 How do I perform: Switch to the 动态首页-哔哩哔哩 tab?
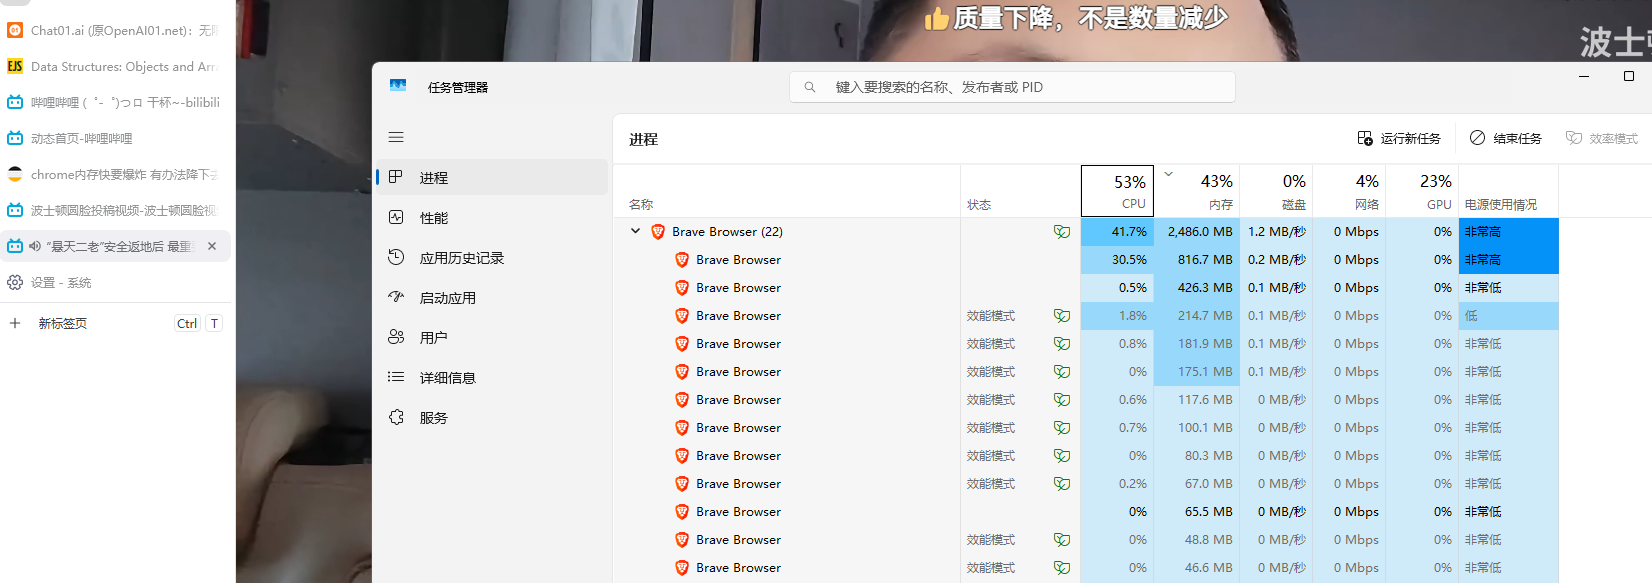(x=116, y=138)
